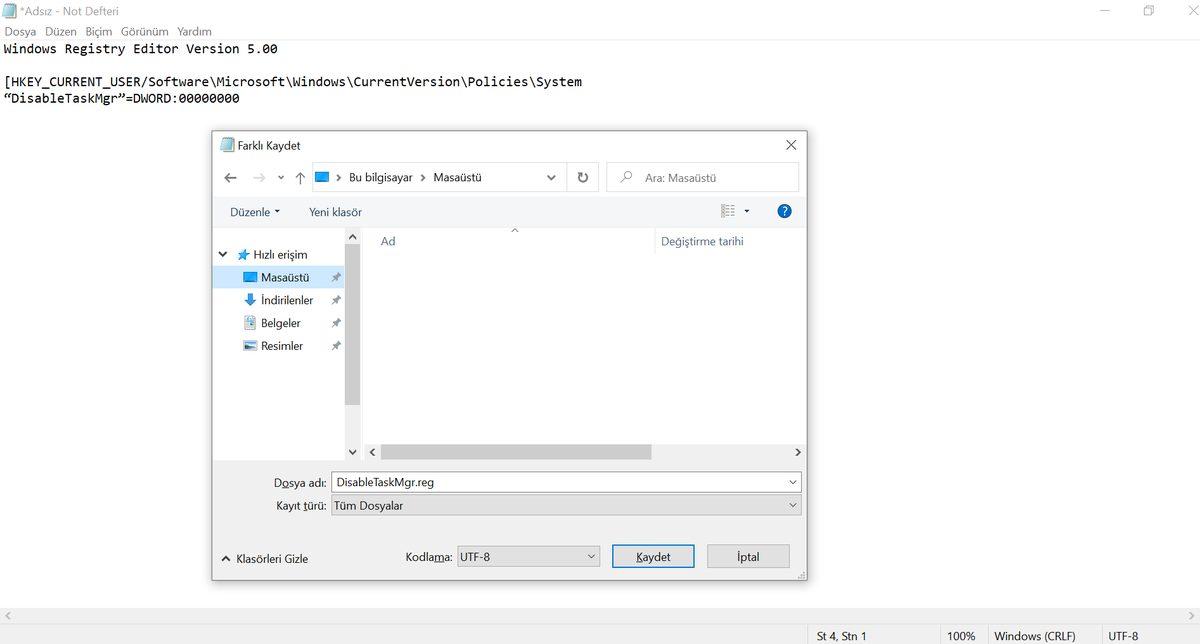Open Belgeler folder in quick access

click(x=280, y=323)
